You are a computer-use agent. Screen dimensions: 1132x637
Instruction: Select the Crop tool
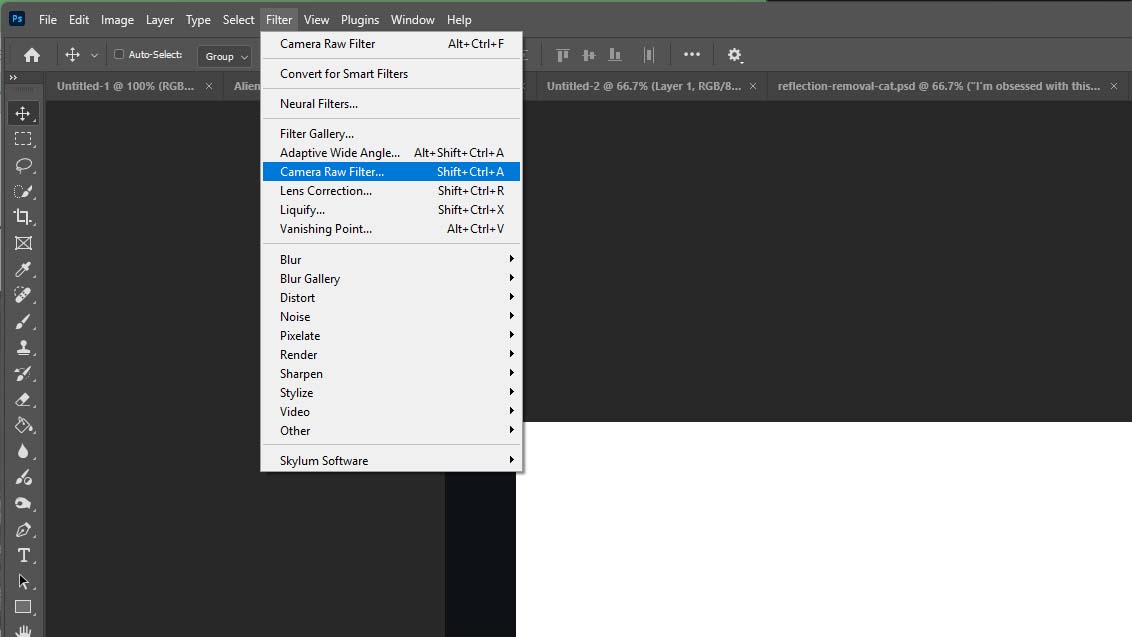coord(23,217)
